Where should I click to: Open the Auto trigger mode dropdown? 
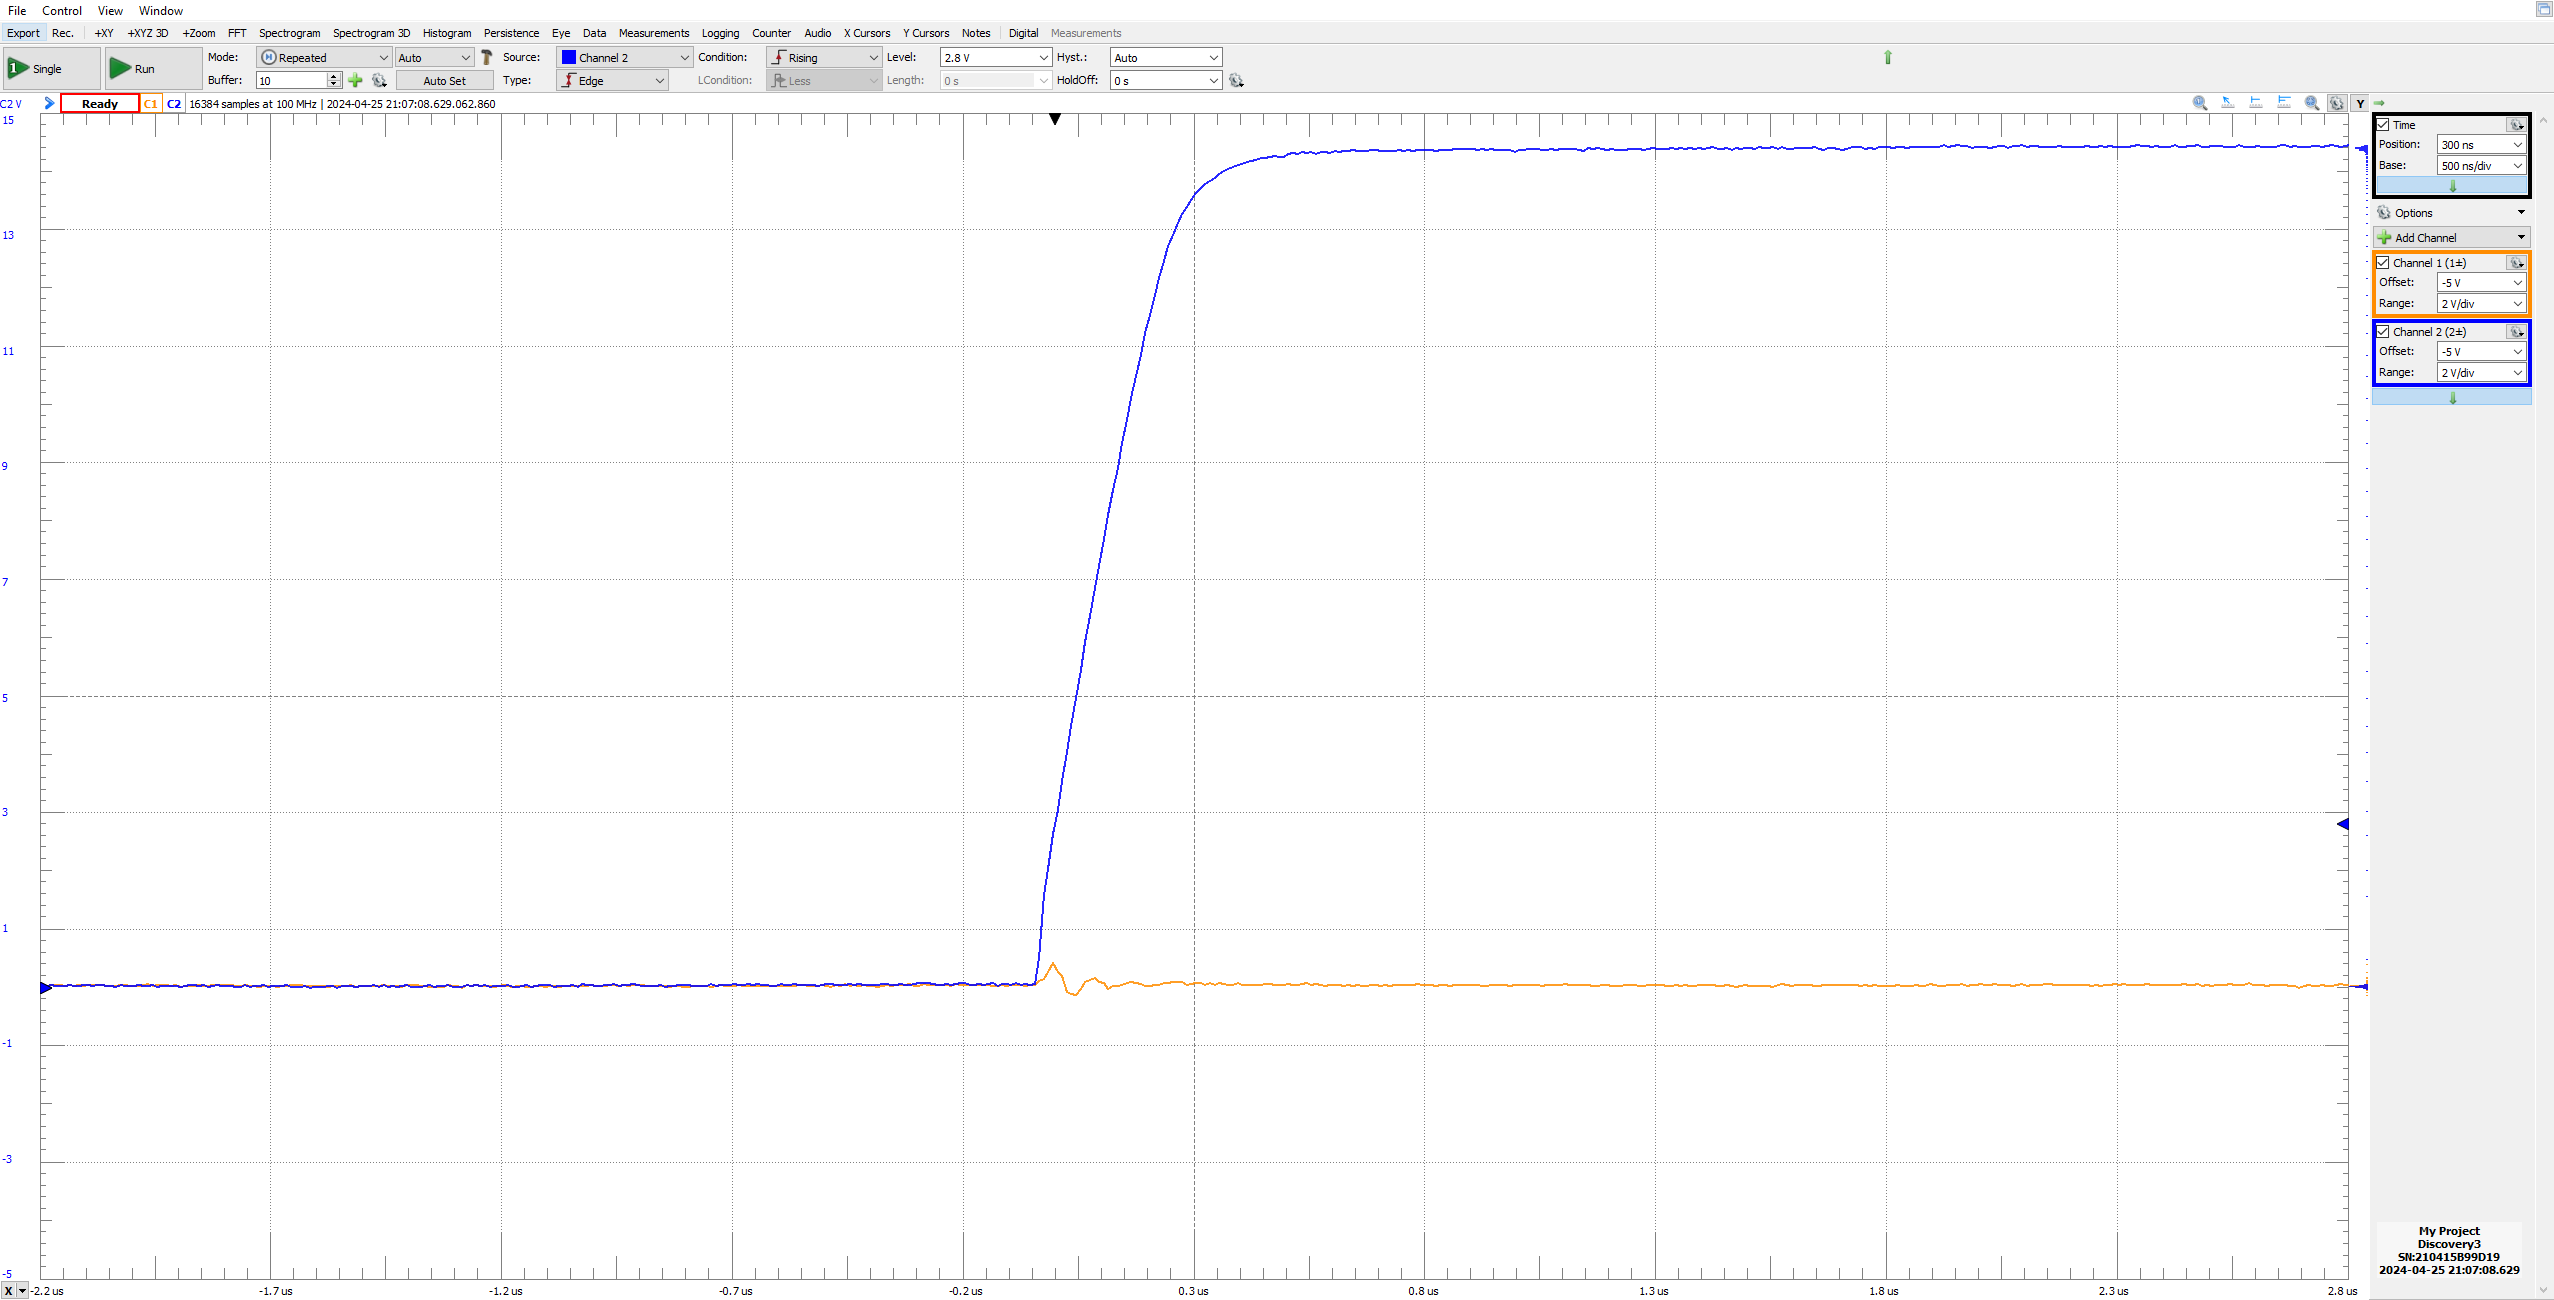[x=434, y=57]
